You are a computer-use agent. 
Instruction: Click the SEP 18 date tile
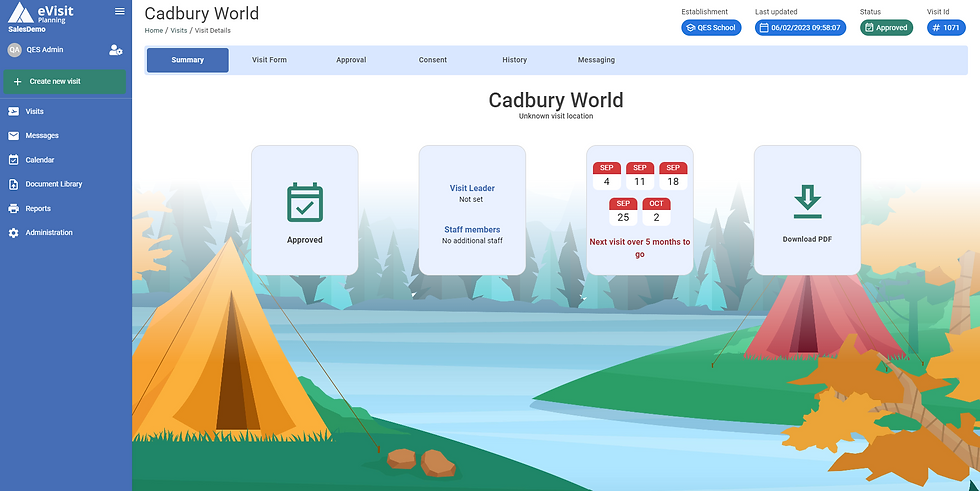[673, 176]
